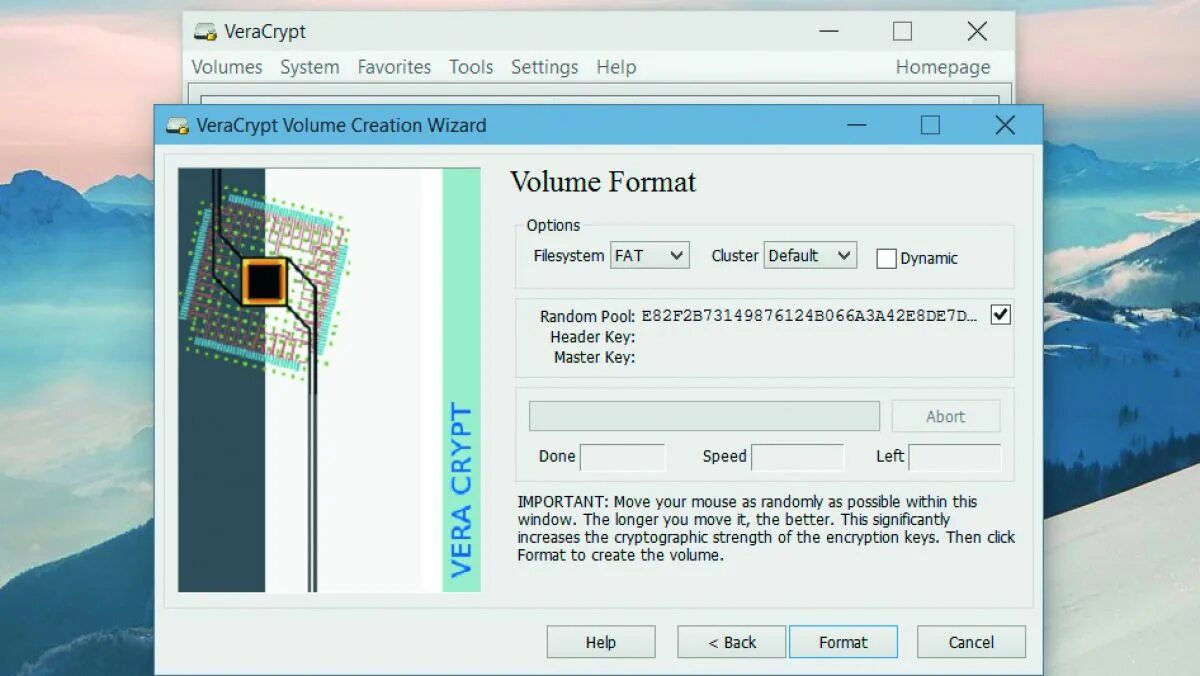This screenshot has width=1200, height=676.
Task: Cancel the Volume Creation Wizard
Action: [x=971, y=642]
